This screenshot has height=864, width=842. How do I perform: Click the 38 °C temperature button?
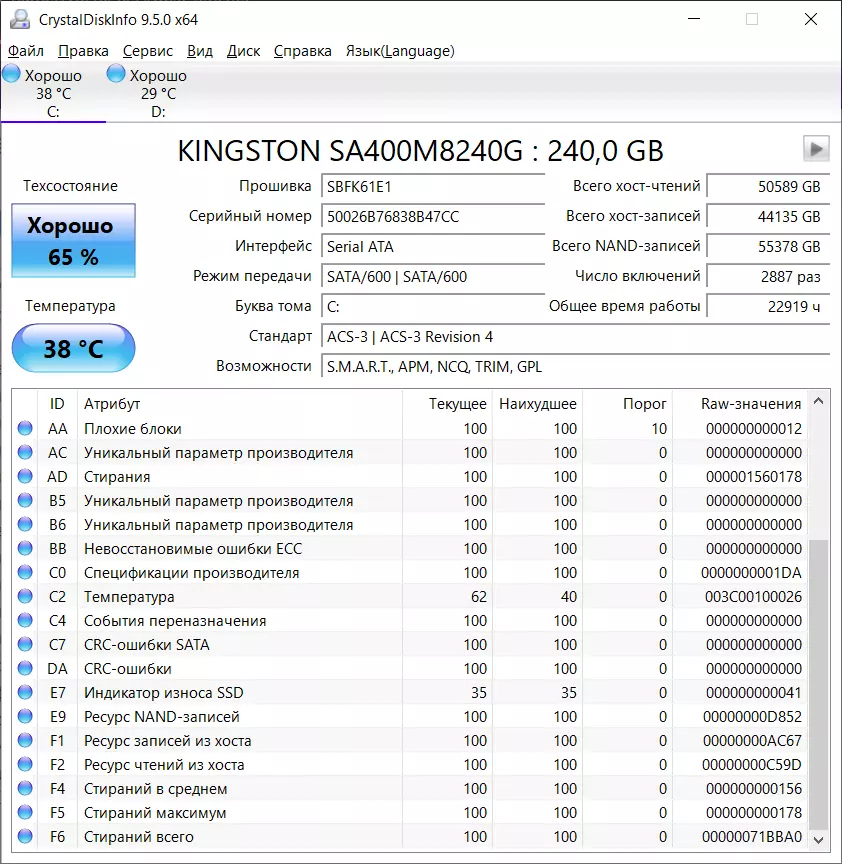[x=73, y=349]
